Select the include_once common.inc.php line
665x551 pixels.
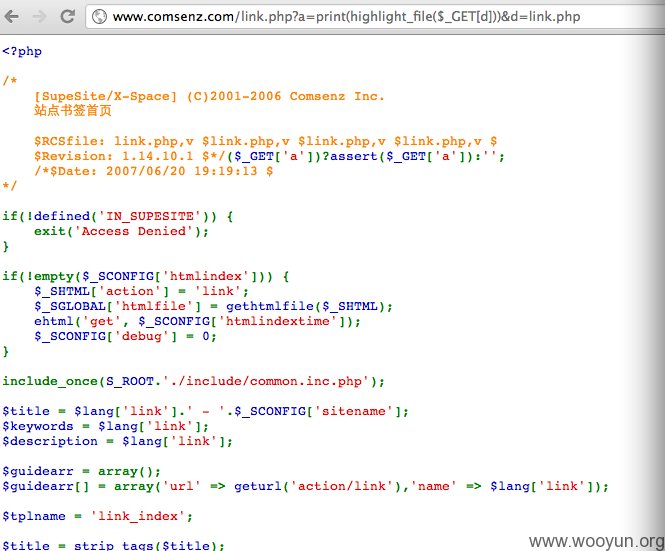tap(193, 381)
